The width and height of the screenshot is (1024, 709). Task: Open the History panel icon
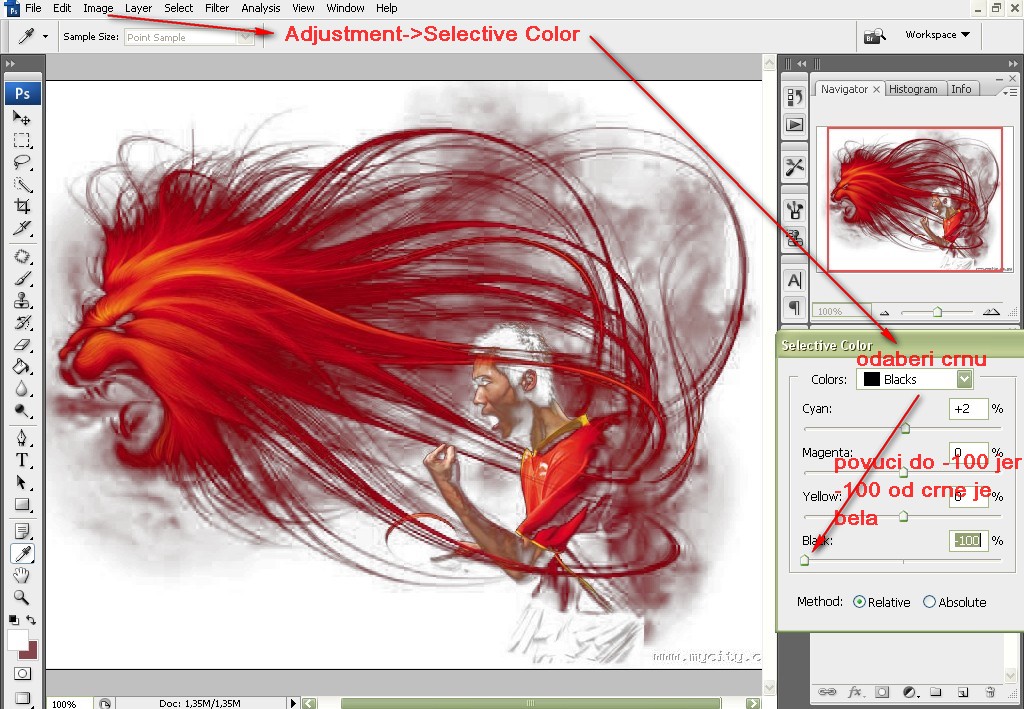point(794,97)
